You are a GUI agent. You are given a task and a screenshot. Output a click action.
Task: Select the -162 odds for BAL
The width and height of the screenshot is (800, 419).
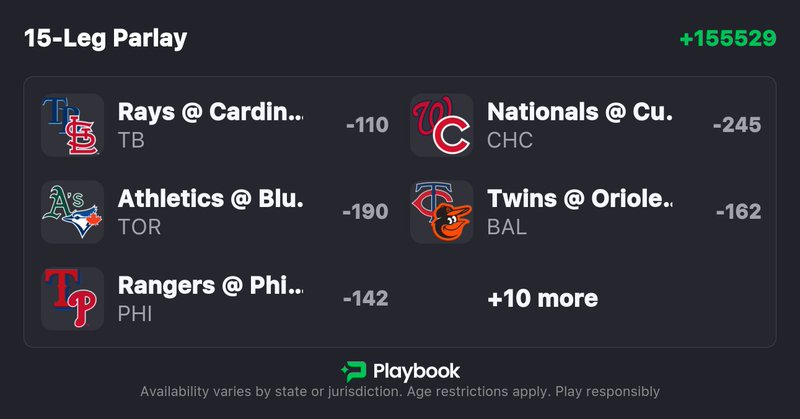click(x=738, y=212)
